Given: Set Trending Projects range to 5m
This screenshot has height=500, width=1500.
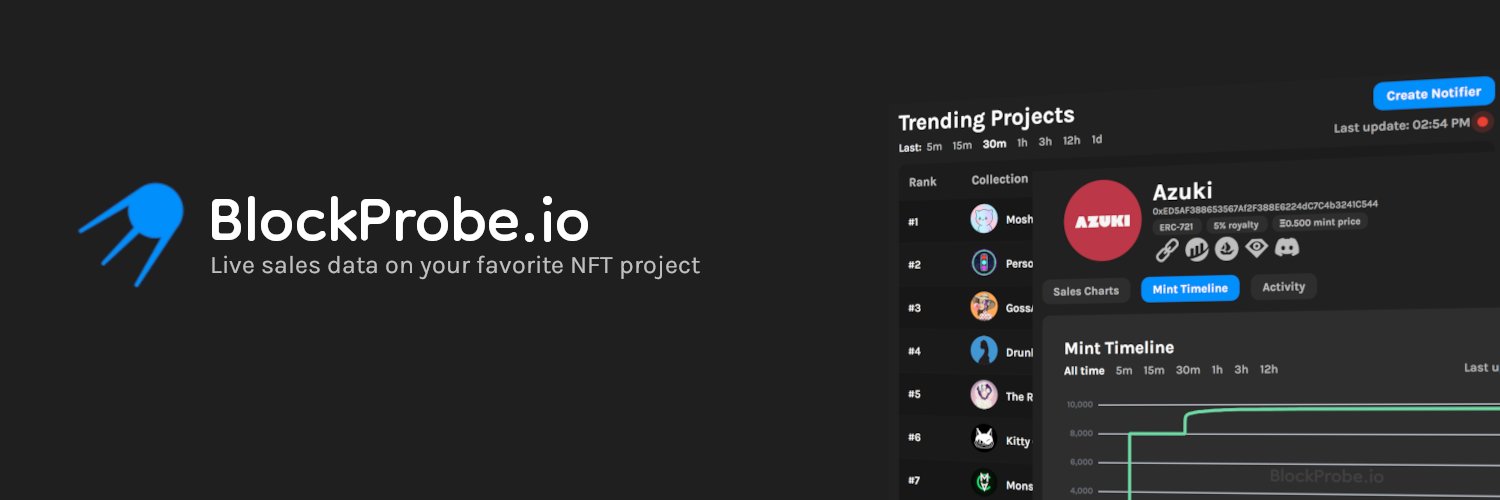Looking at the screenshot, I should click(934, 147).
